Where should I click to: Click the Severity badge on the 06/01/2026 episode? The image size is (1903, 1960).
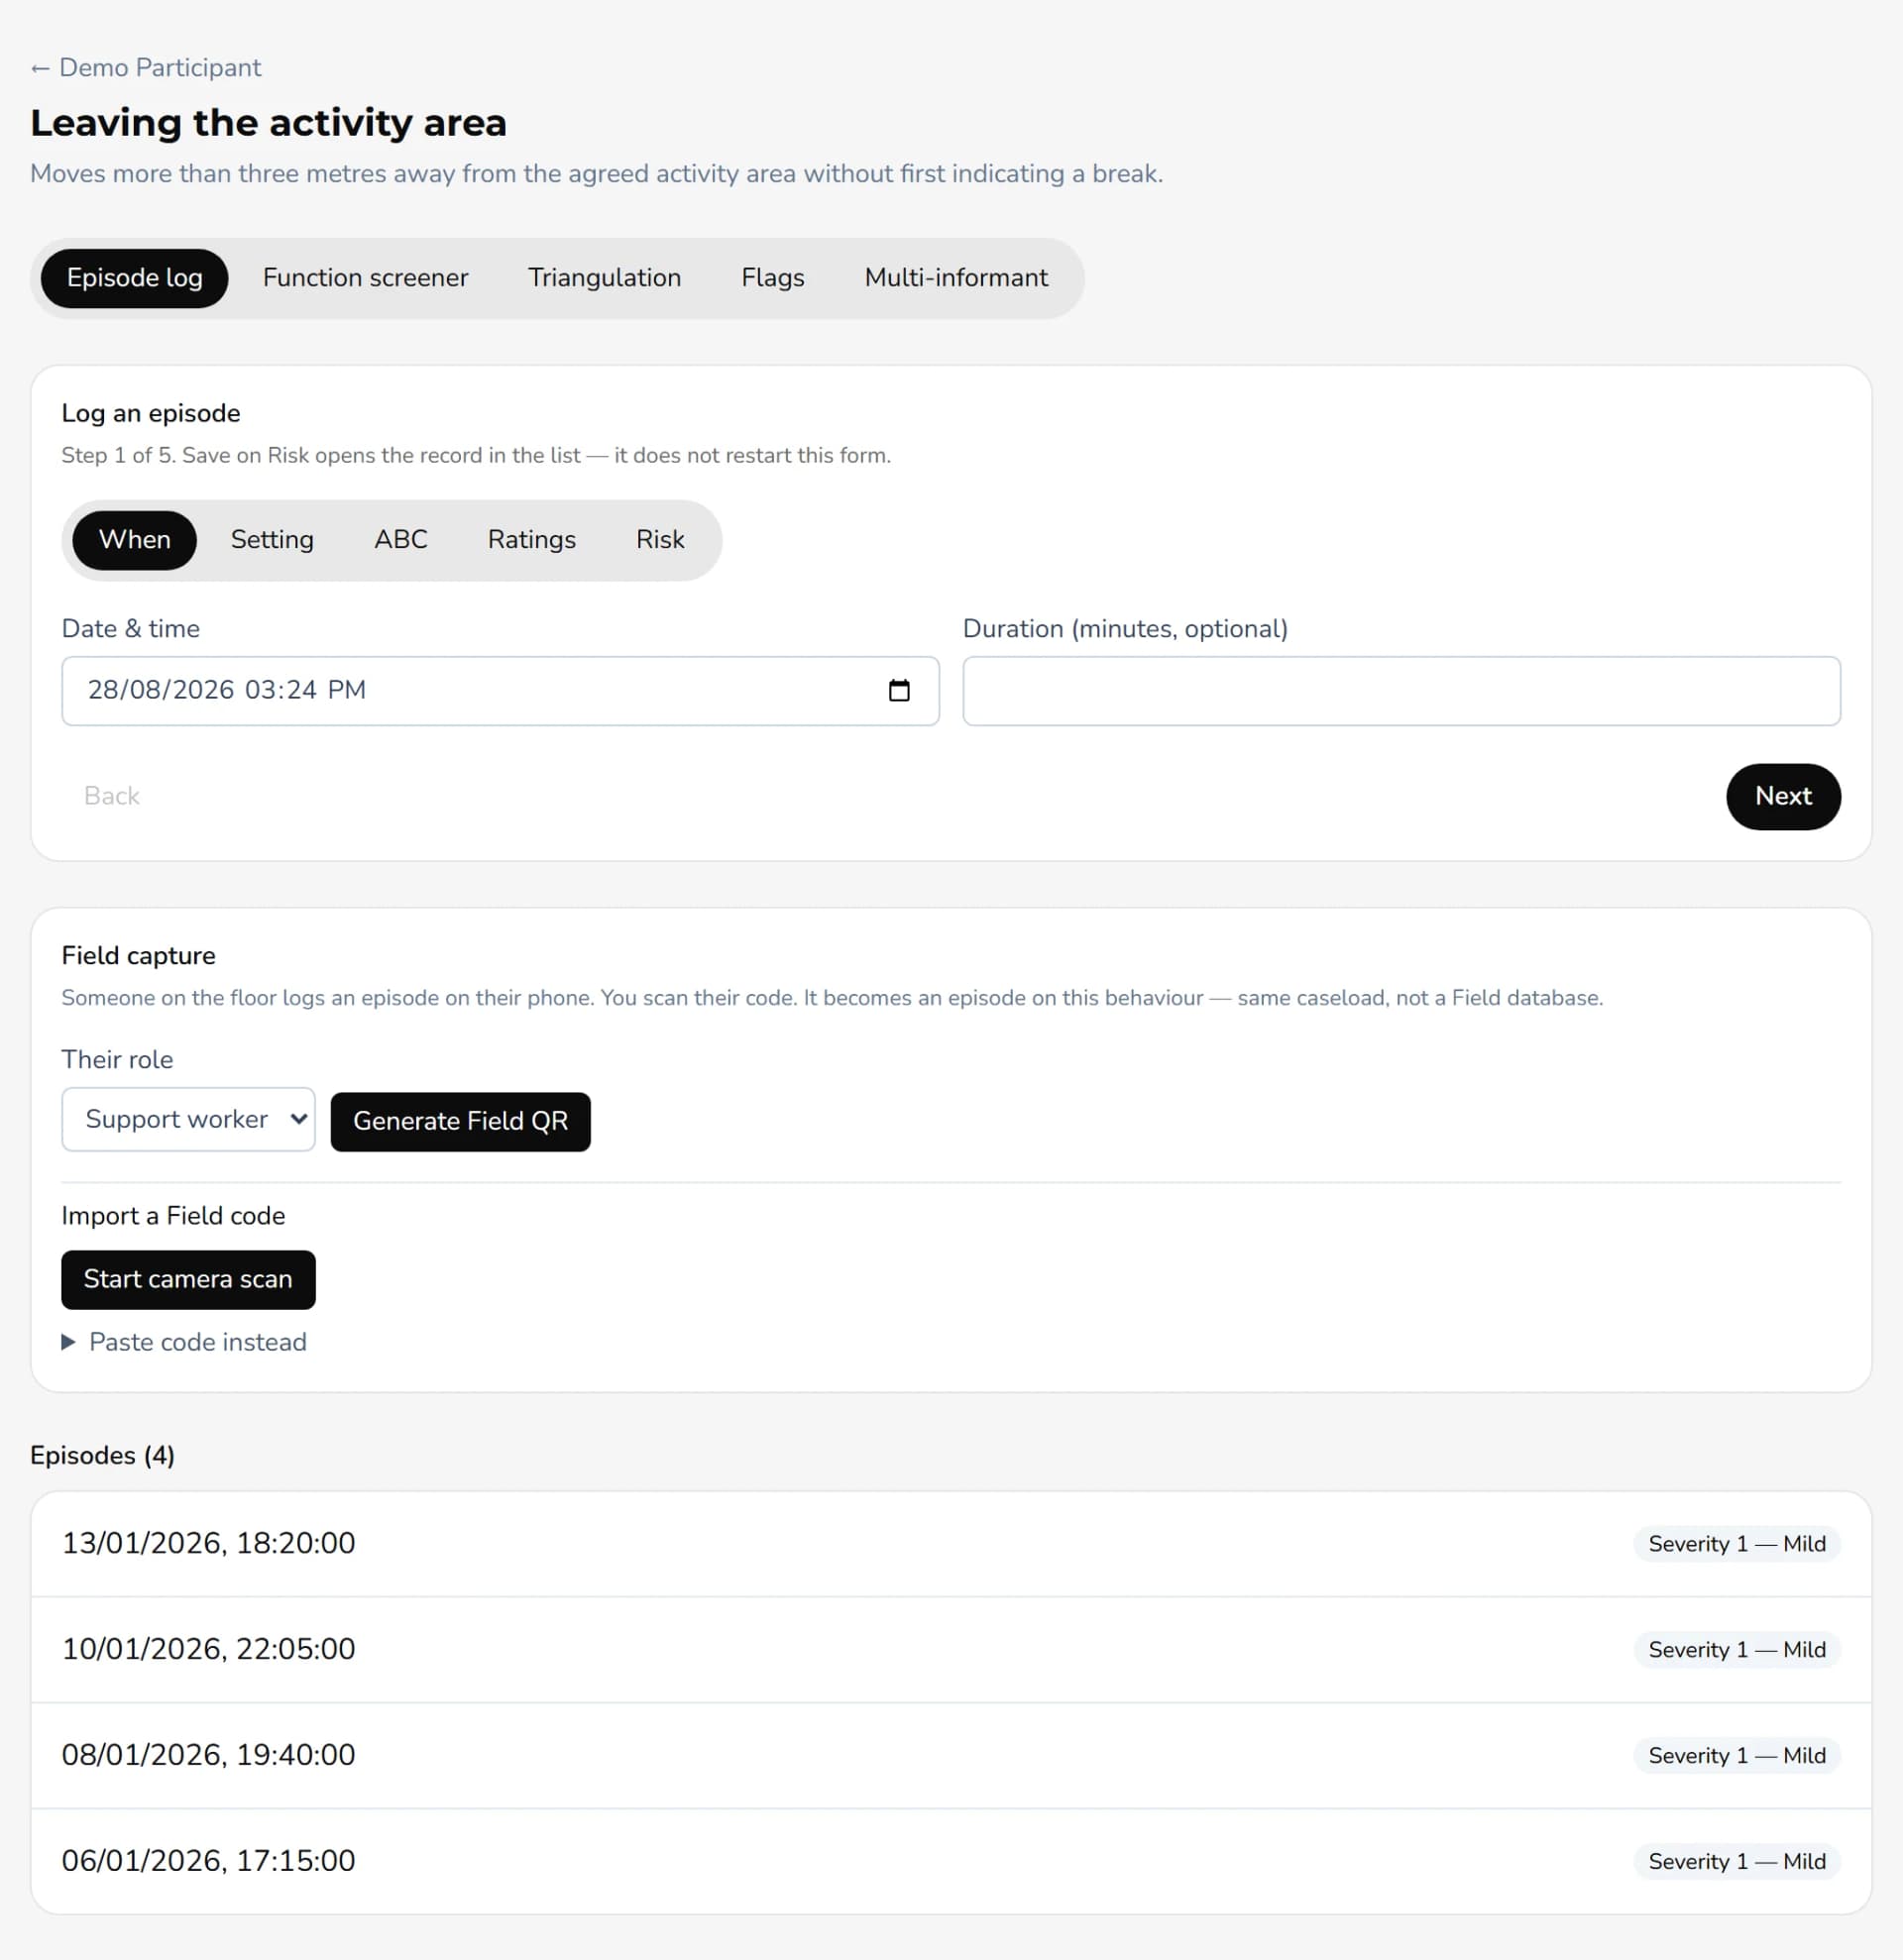point(1737,1862)
